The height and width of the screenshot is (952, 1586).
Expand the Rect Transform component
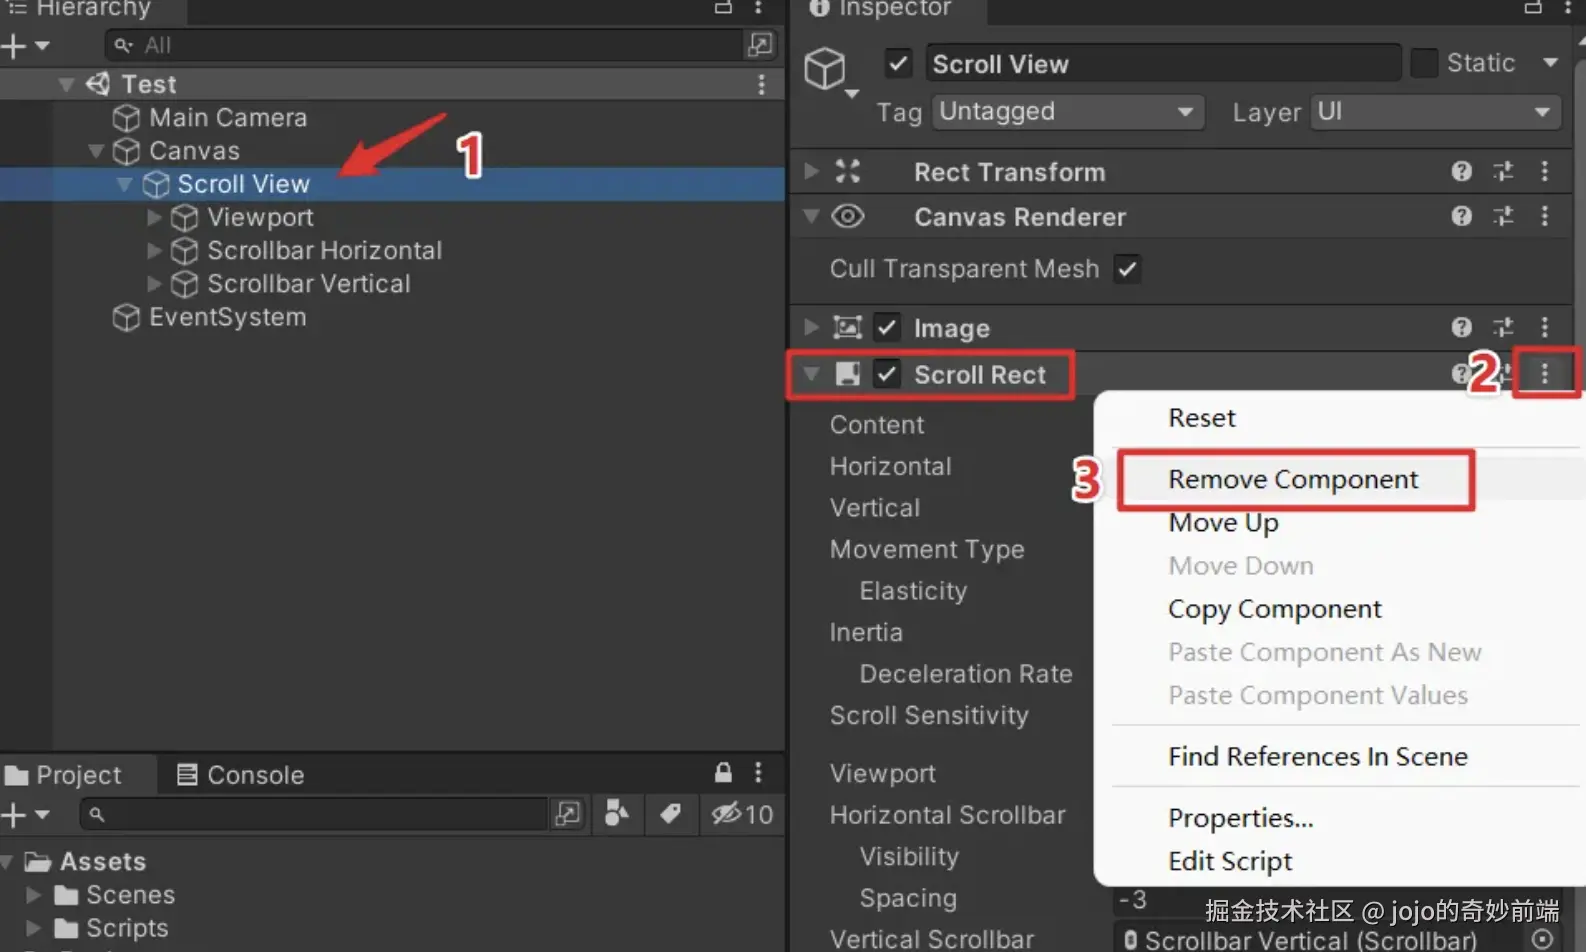tap(812, 172)
